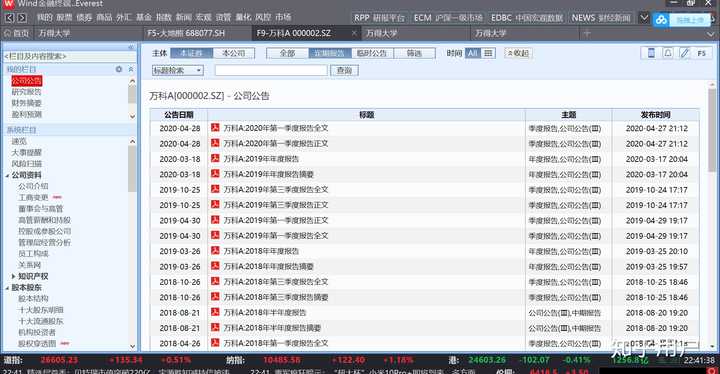Click the 我的栏目 list scroll down arrow
The image size is (720, 374).
point(132,116)
